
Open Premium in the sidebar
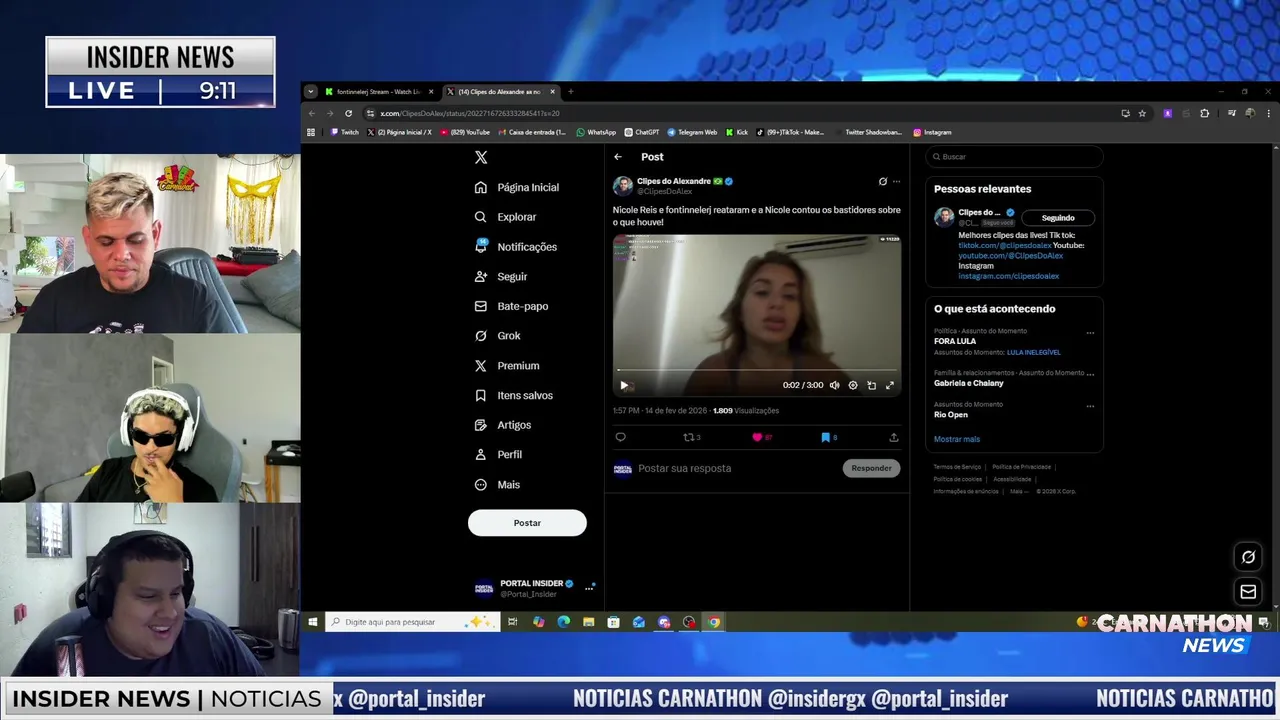[x=507, y=366]
